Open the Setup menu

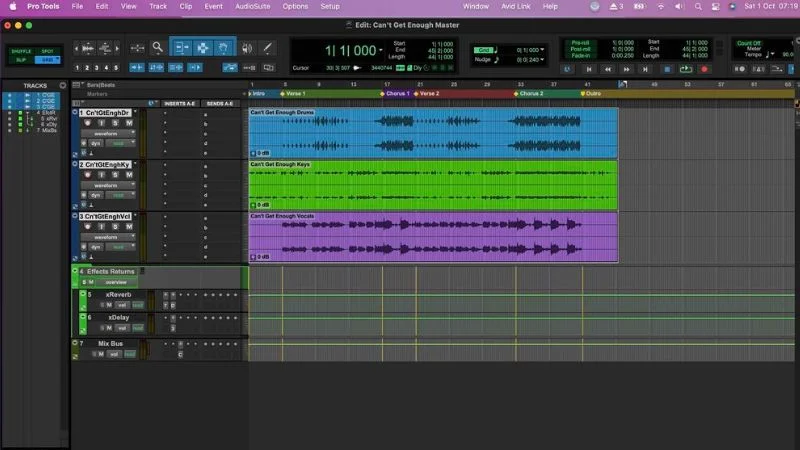[x=330, y=7]
